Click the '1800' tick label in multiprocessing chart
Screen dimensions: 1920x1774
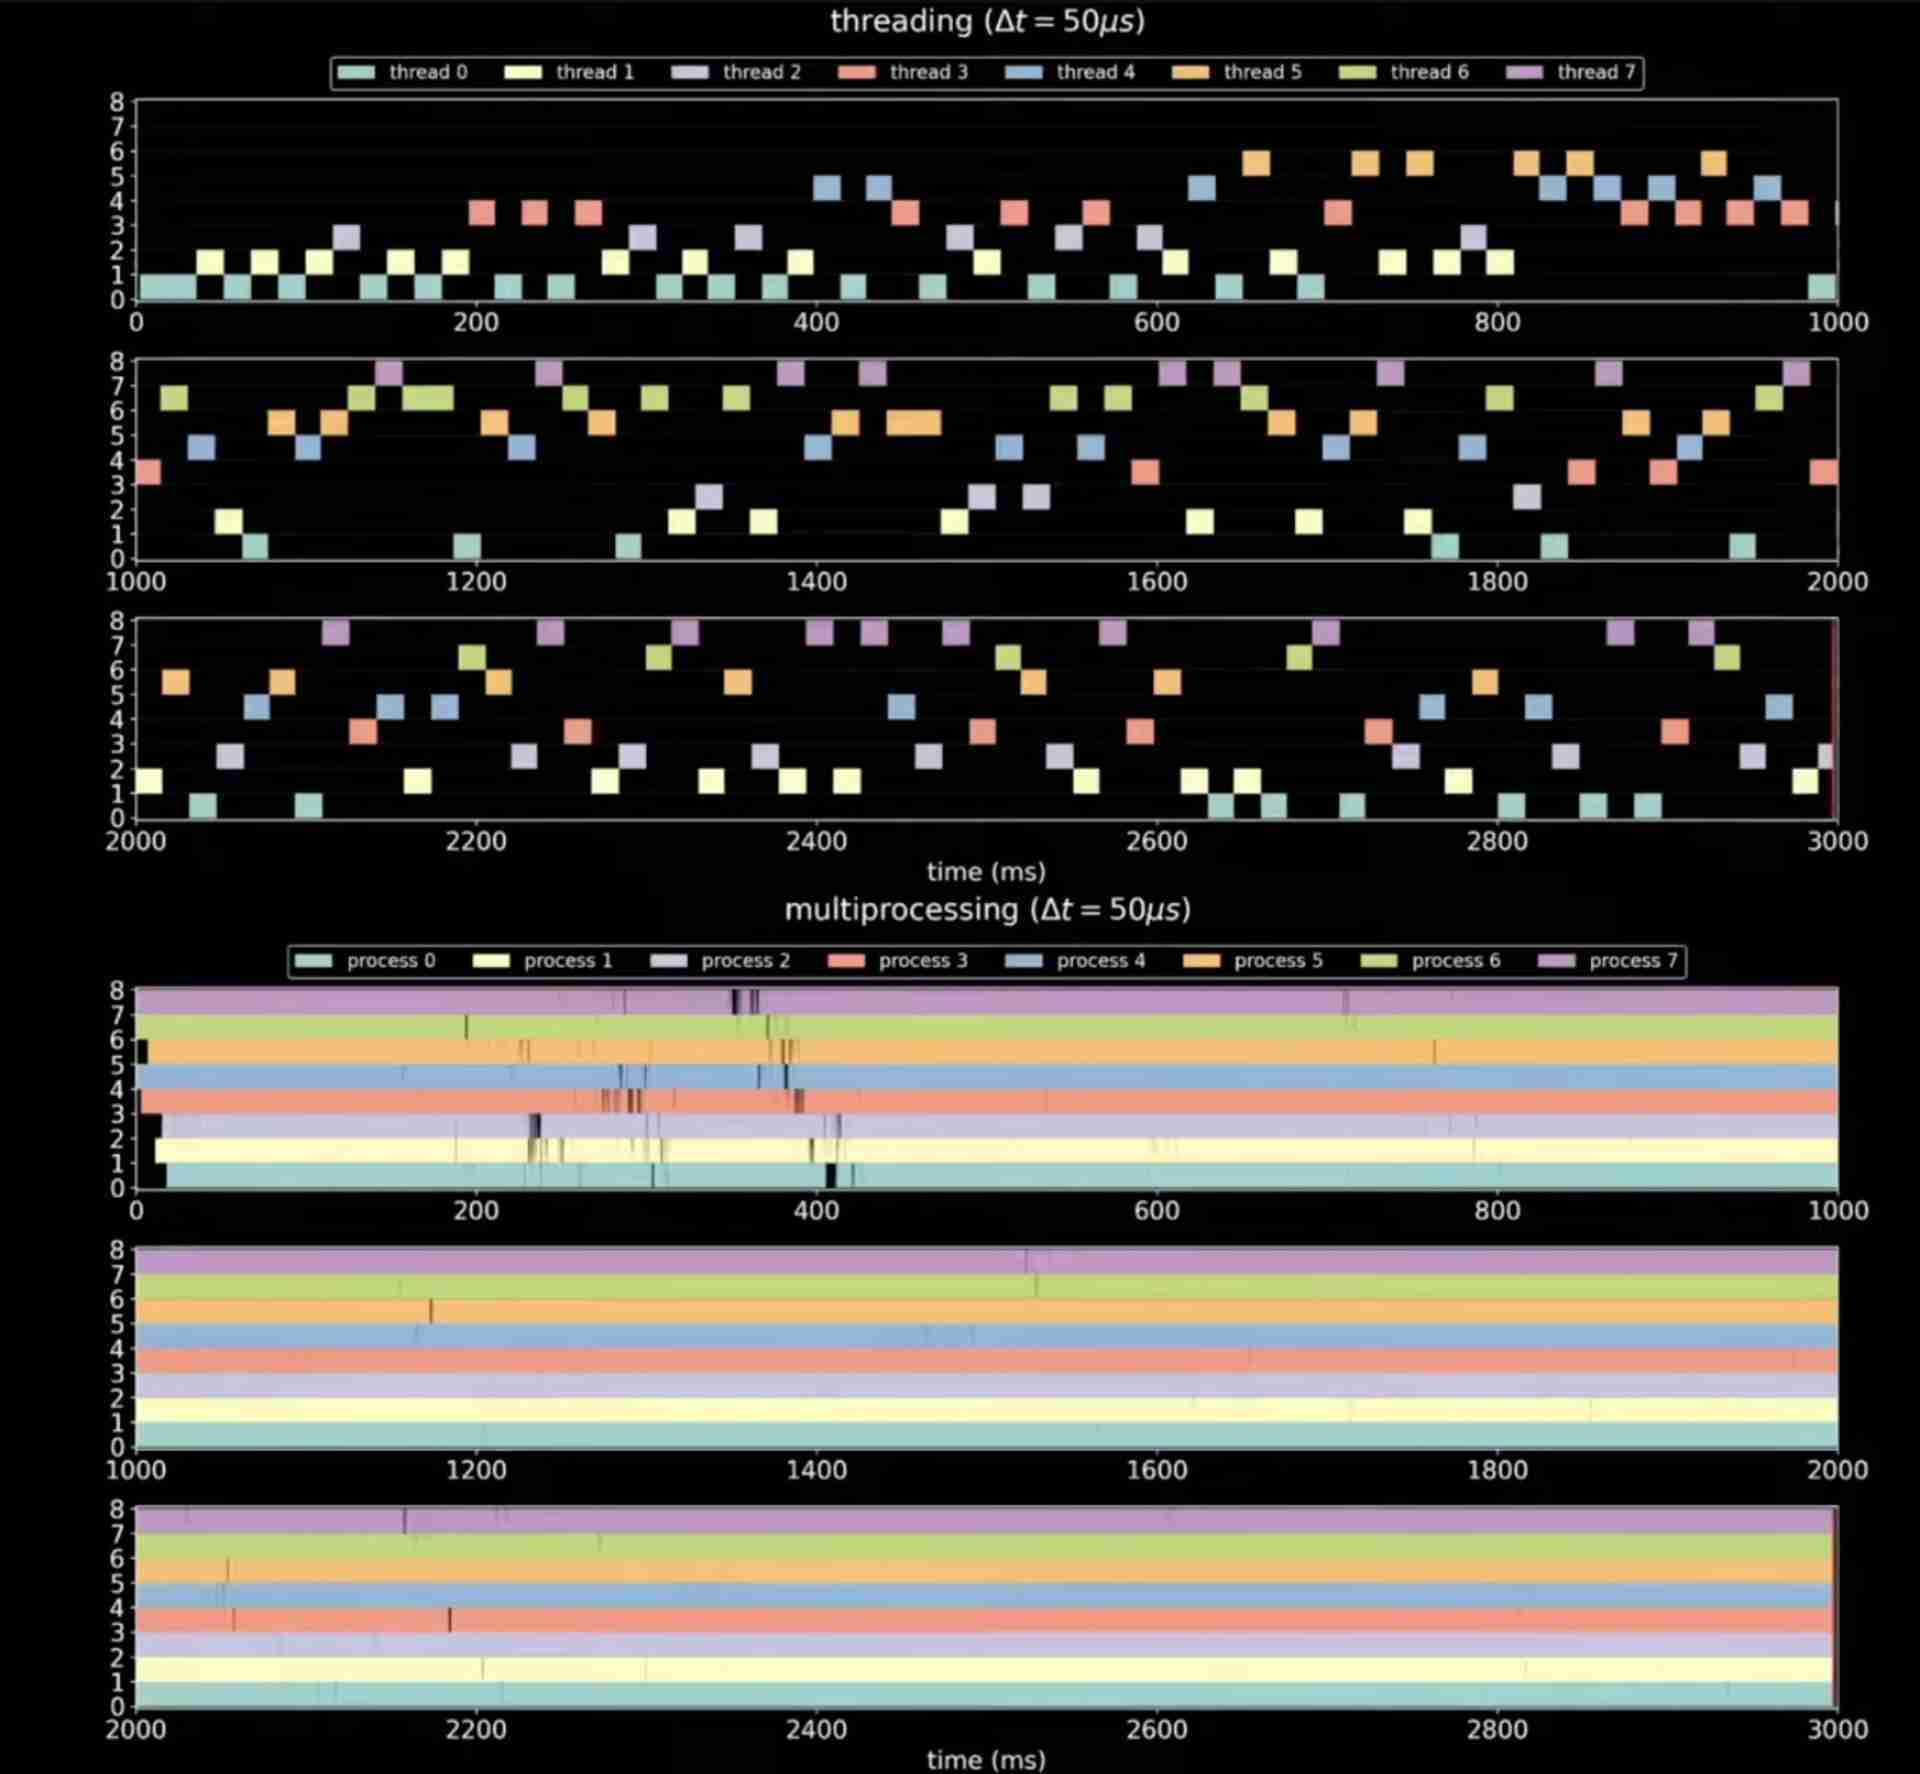pos(1497,1470)
